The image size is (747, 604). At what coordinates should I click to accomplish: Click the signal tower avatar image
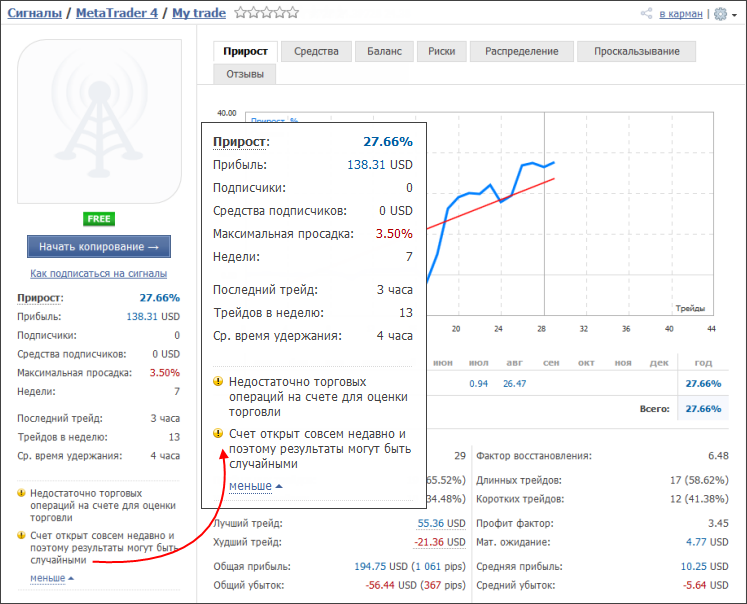[x=99, y=121]
